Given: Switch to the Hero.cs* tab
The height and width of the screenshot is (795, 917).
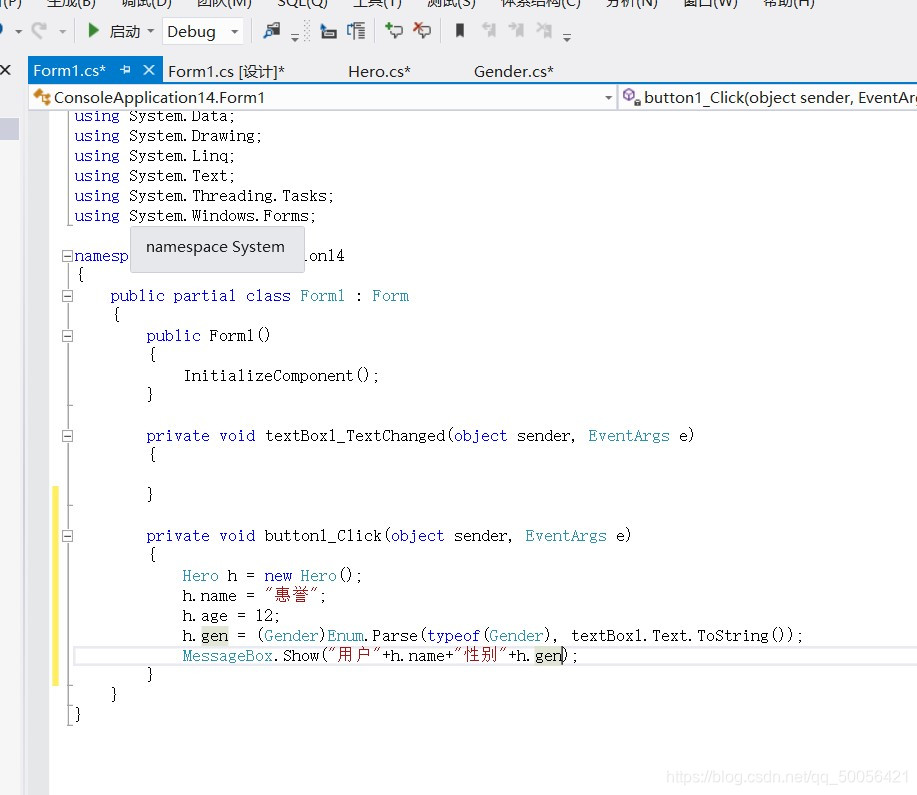Looking at the screenshot, I should [x=379, y=71].
